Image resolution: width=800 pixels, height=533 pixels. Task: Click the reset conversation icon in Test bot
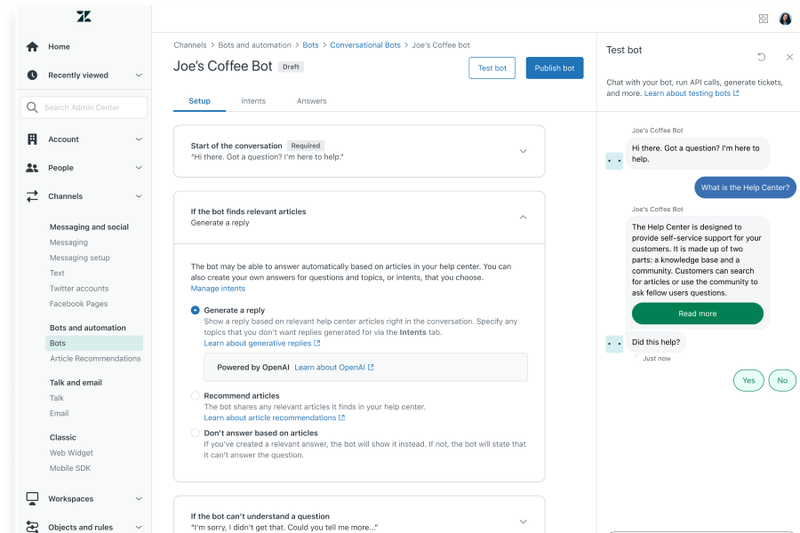click(x=762, y=57)
